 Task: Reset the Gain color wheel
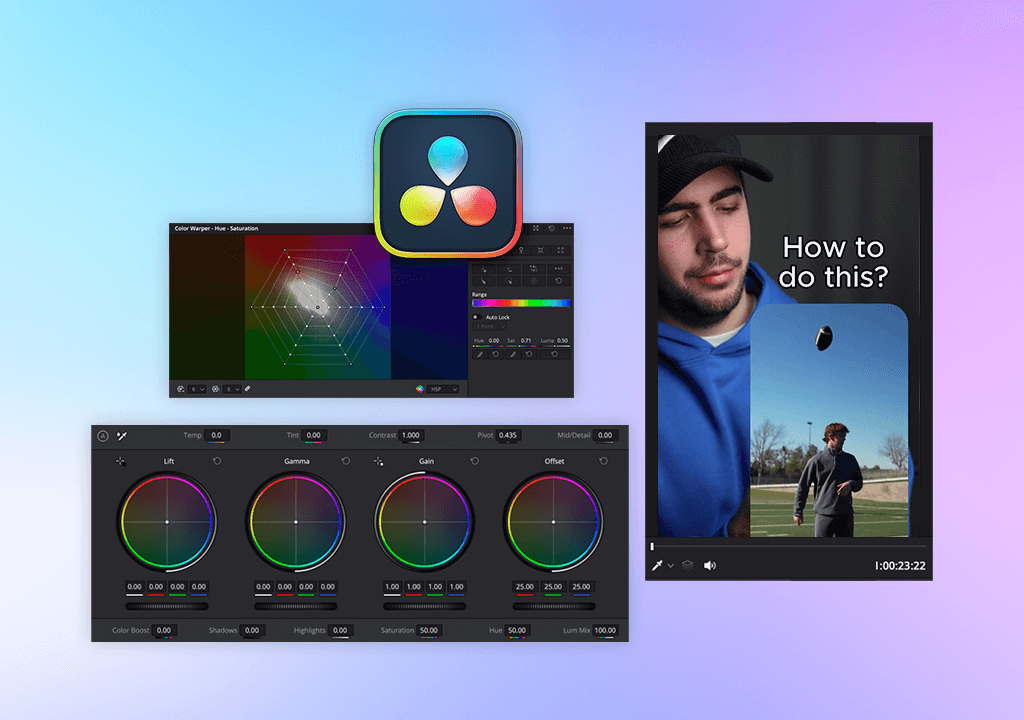475,461
